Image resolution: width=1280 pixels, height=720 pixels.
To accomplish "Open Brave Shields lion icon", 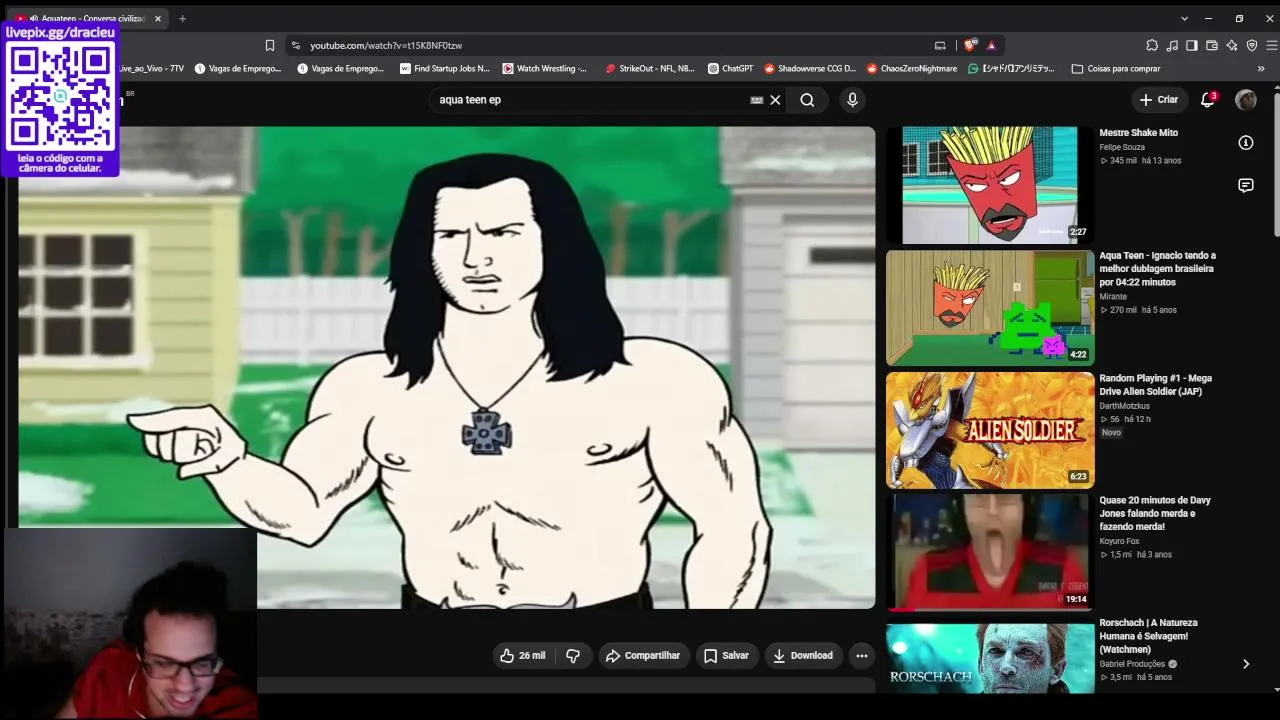I will [x=969, y=45].
